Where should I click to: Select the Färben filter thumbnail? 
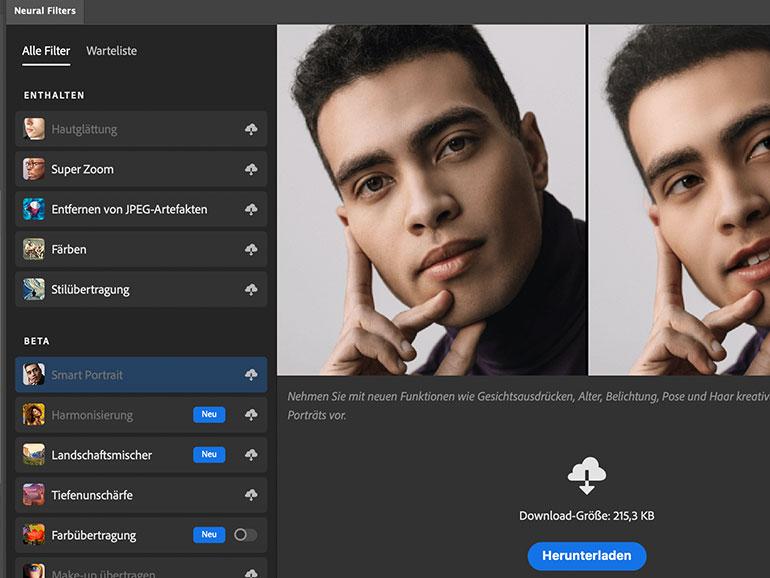pyautogui.click(x=34, y=249)
